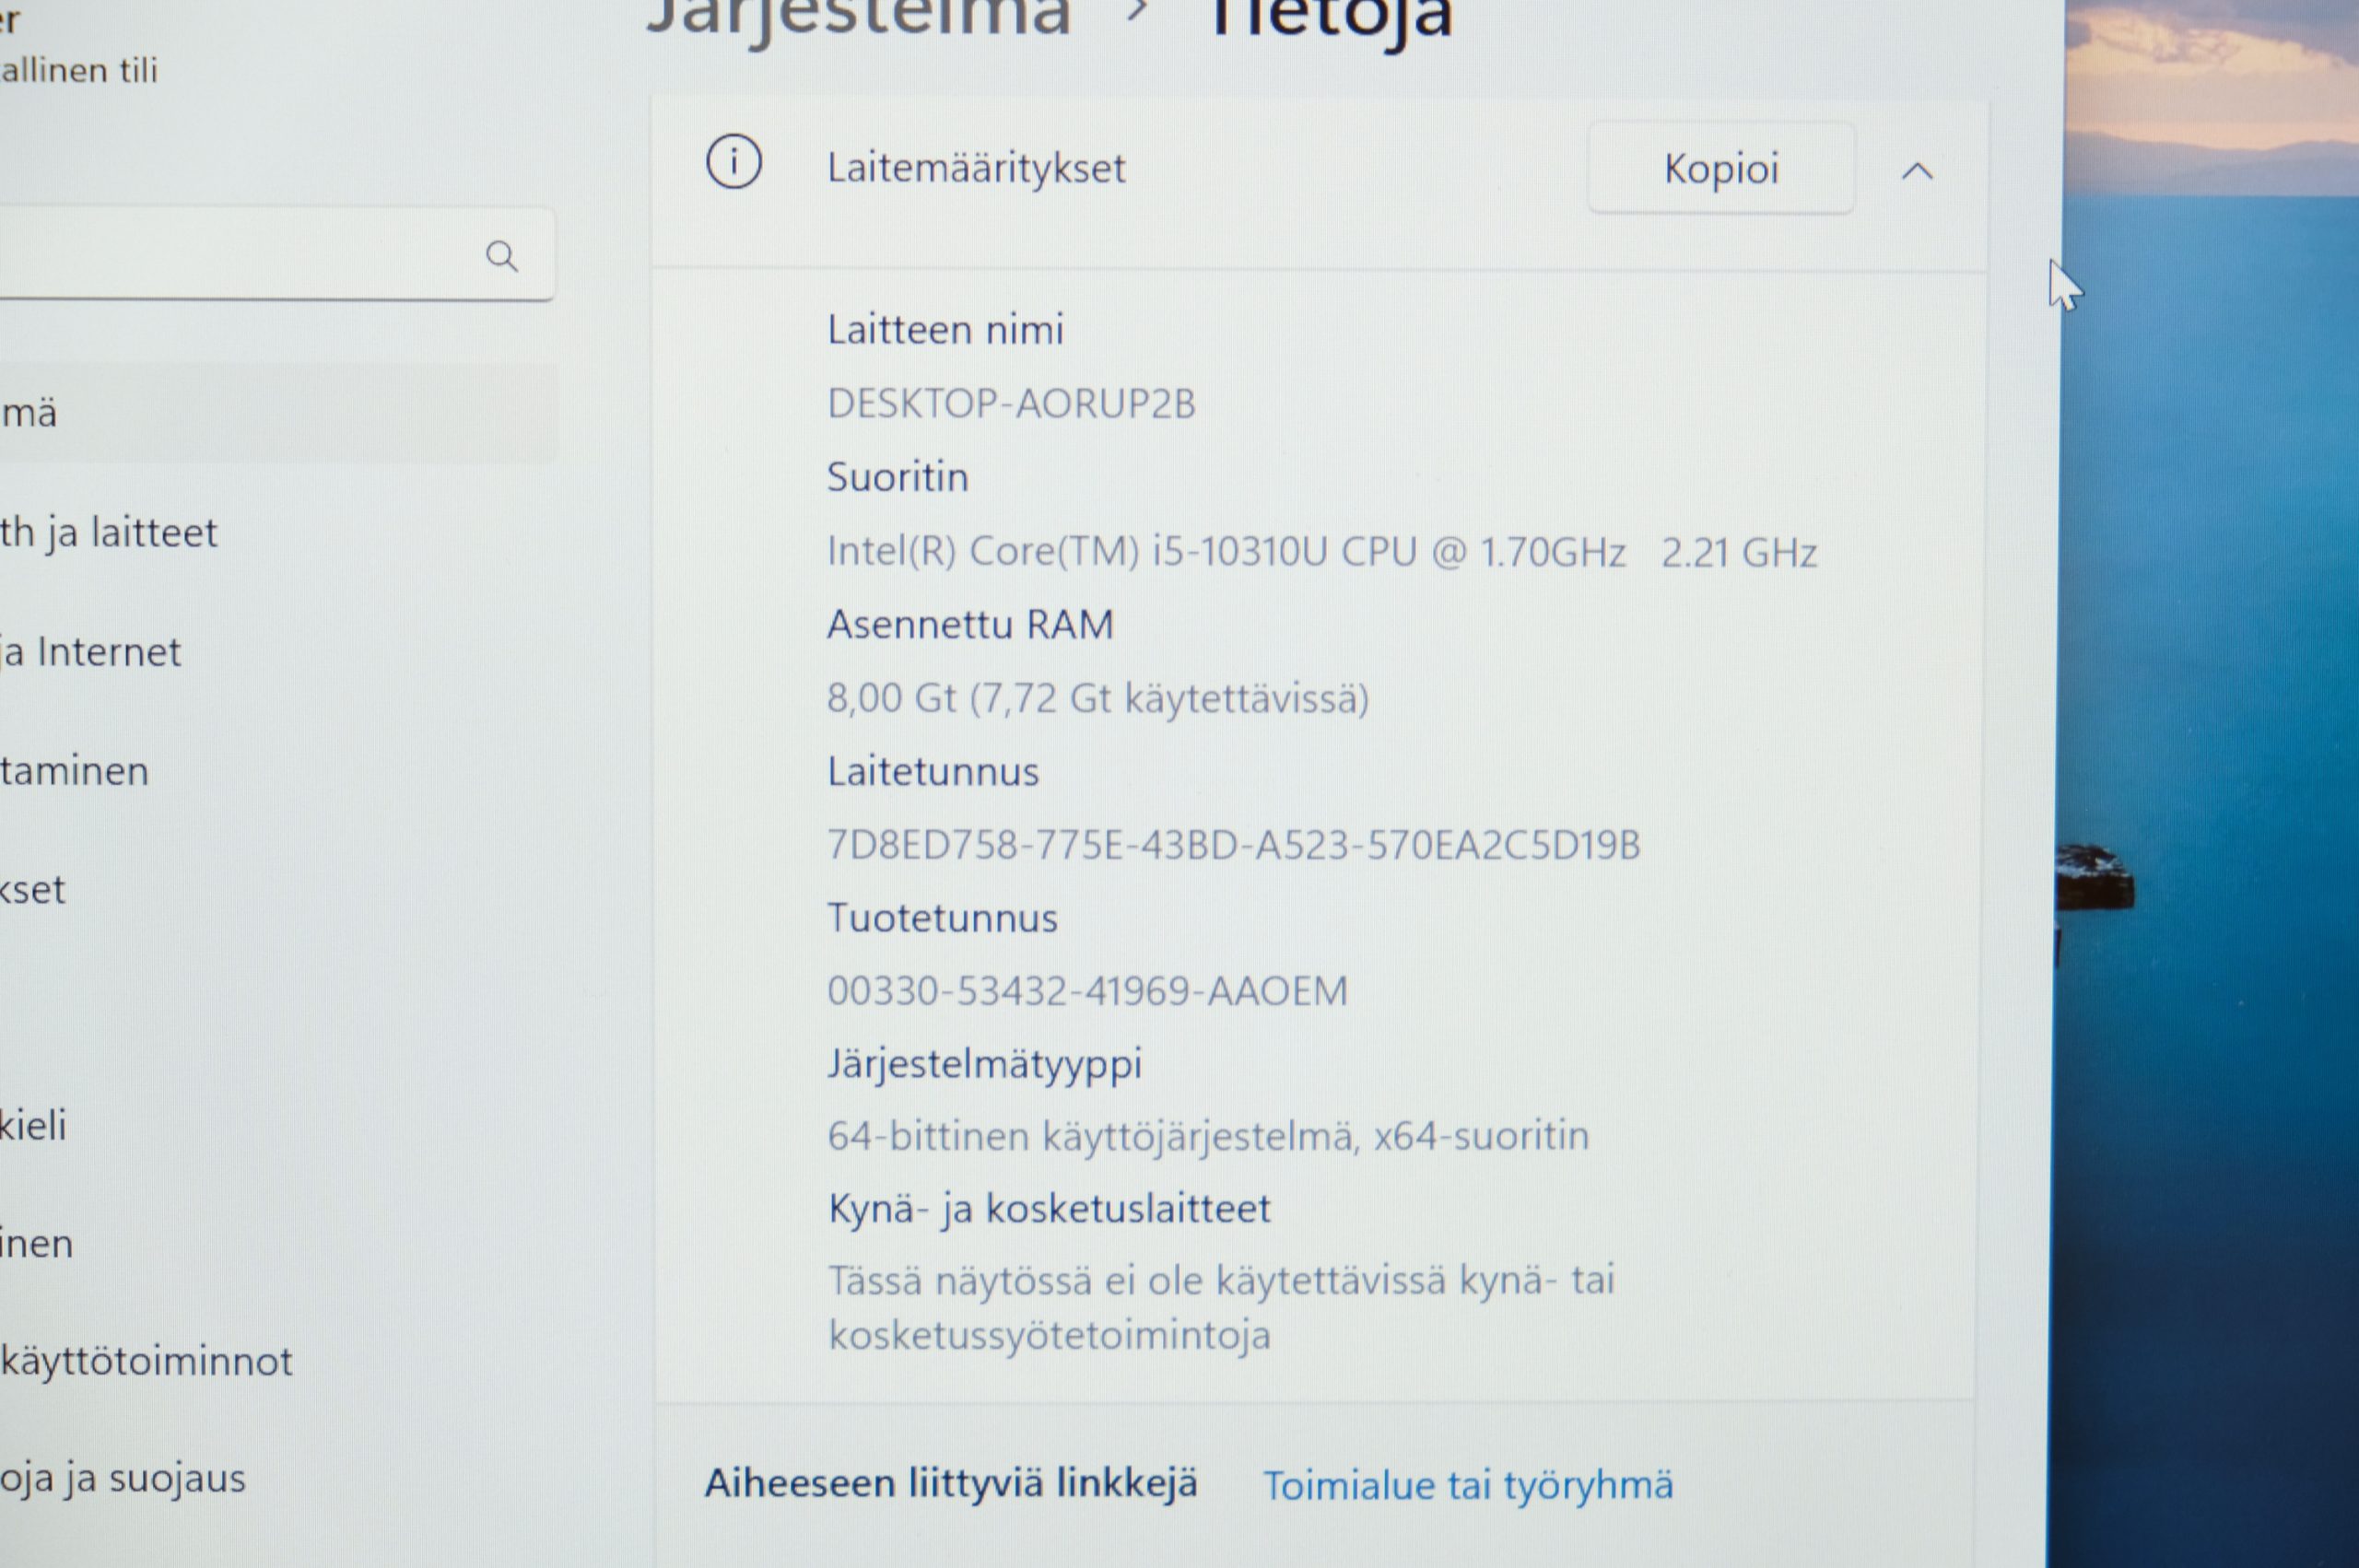
Task: Click the Laitemääritykset info icon
Action: point(734,162)
